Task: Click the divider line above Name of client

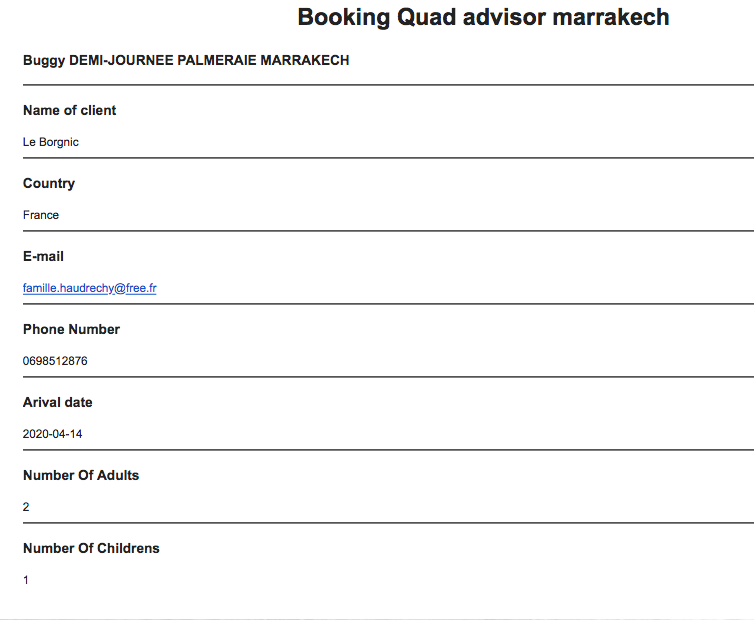Action: [x=388, y=85]
